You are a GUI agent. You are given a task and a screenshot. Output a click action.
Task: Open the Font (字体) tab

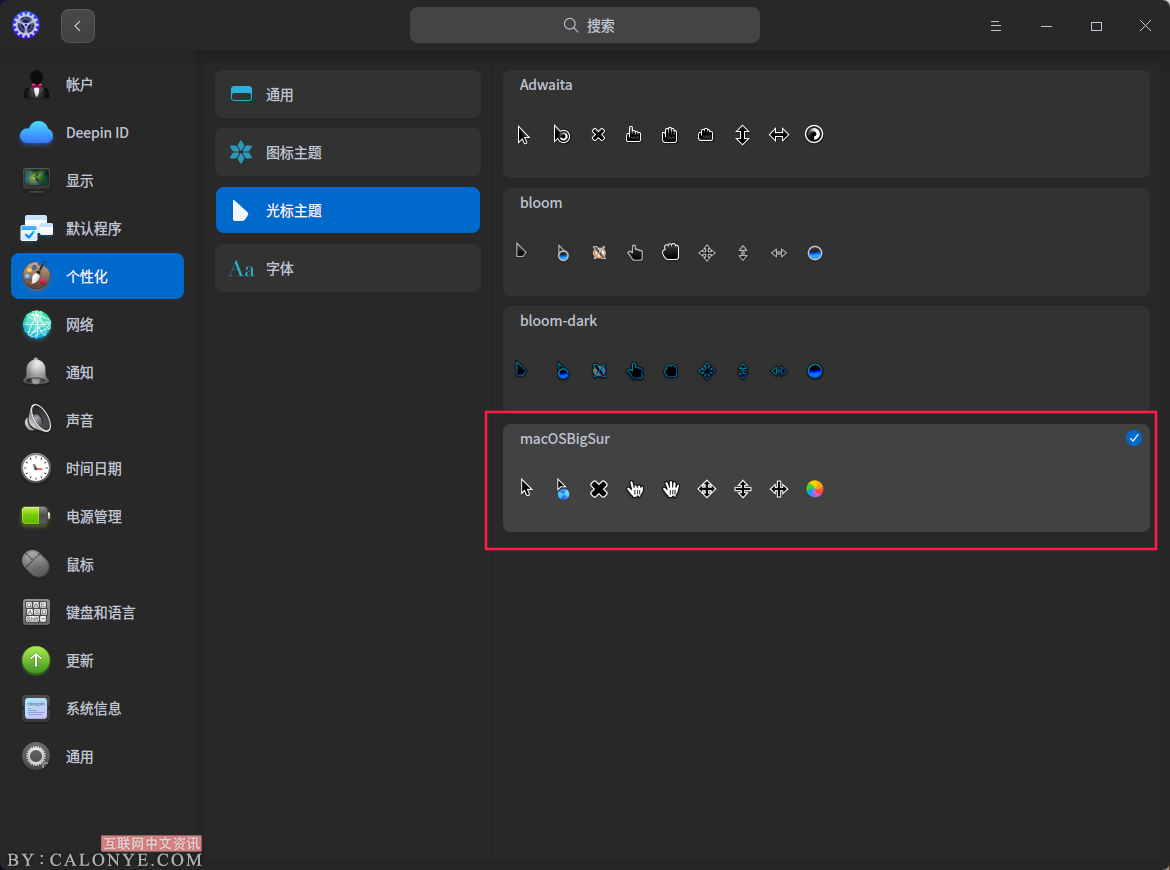click(x=347, y=269)
